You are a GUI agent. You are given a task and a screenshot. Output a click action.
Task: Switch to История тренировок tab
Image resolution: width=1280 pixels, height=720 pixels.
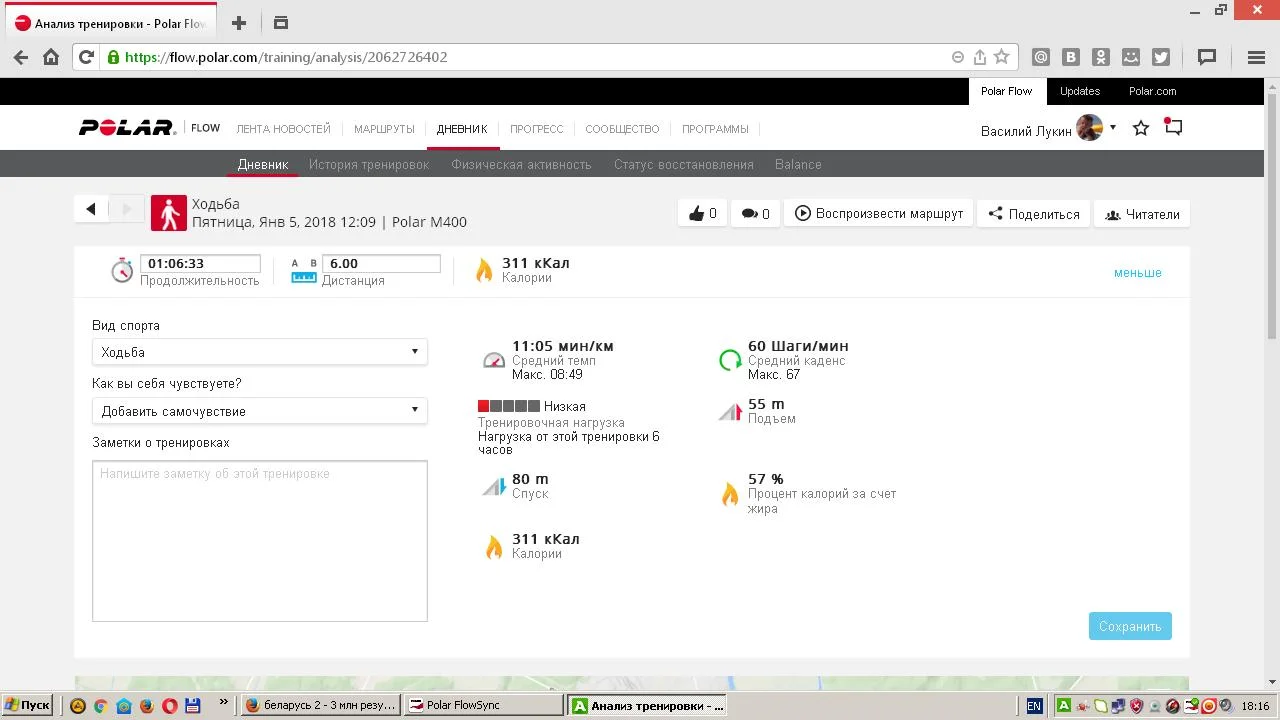368,164
